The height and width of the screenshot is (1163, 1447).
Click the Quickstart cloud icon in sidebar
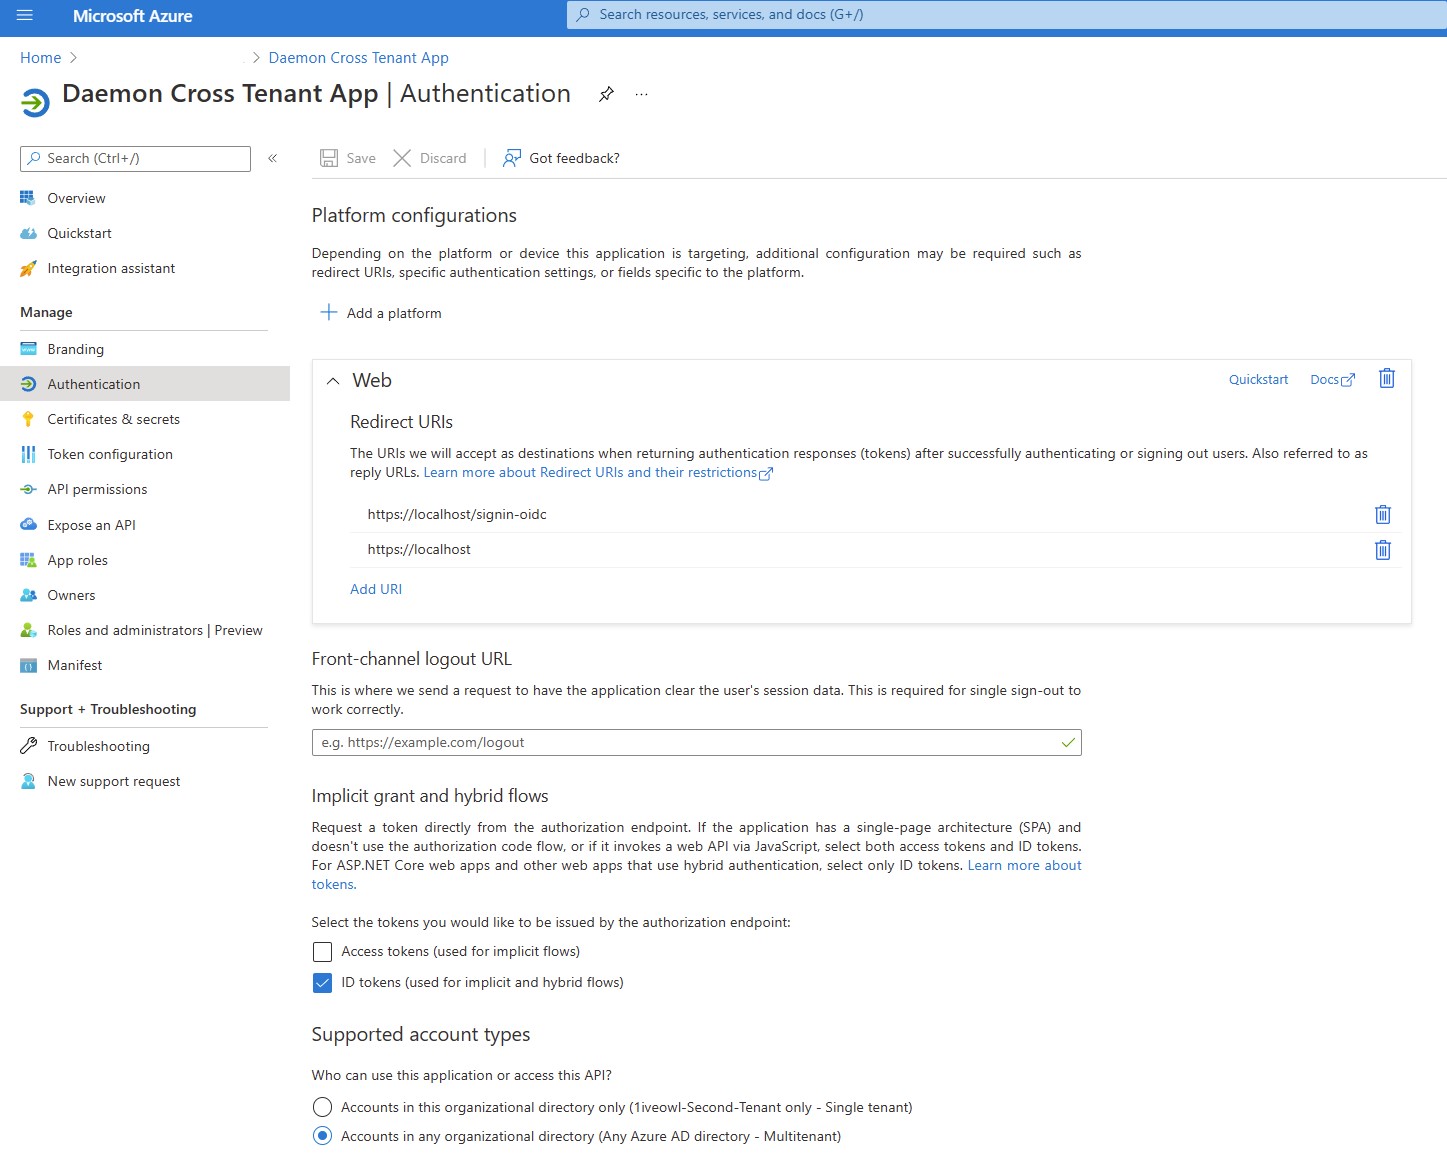(28, 233)
